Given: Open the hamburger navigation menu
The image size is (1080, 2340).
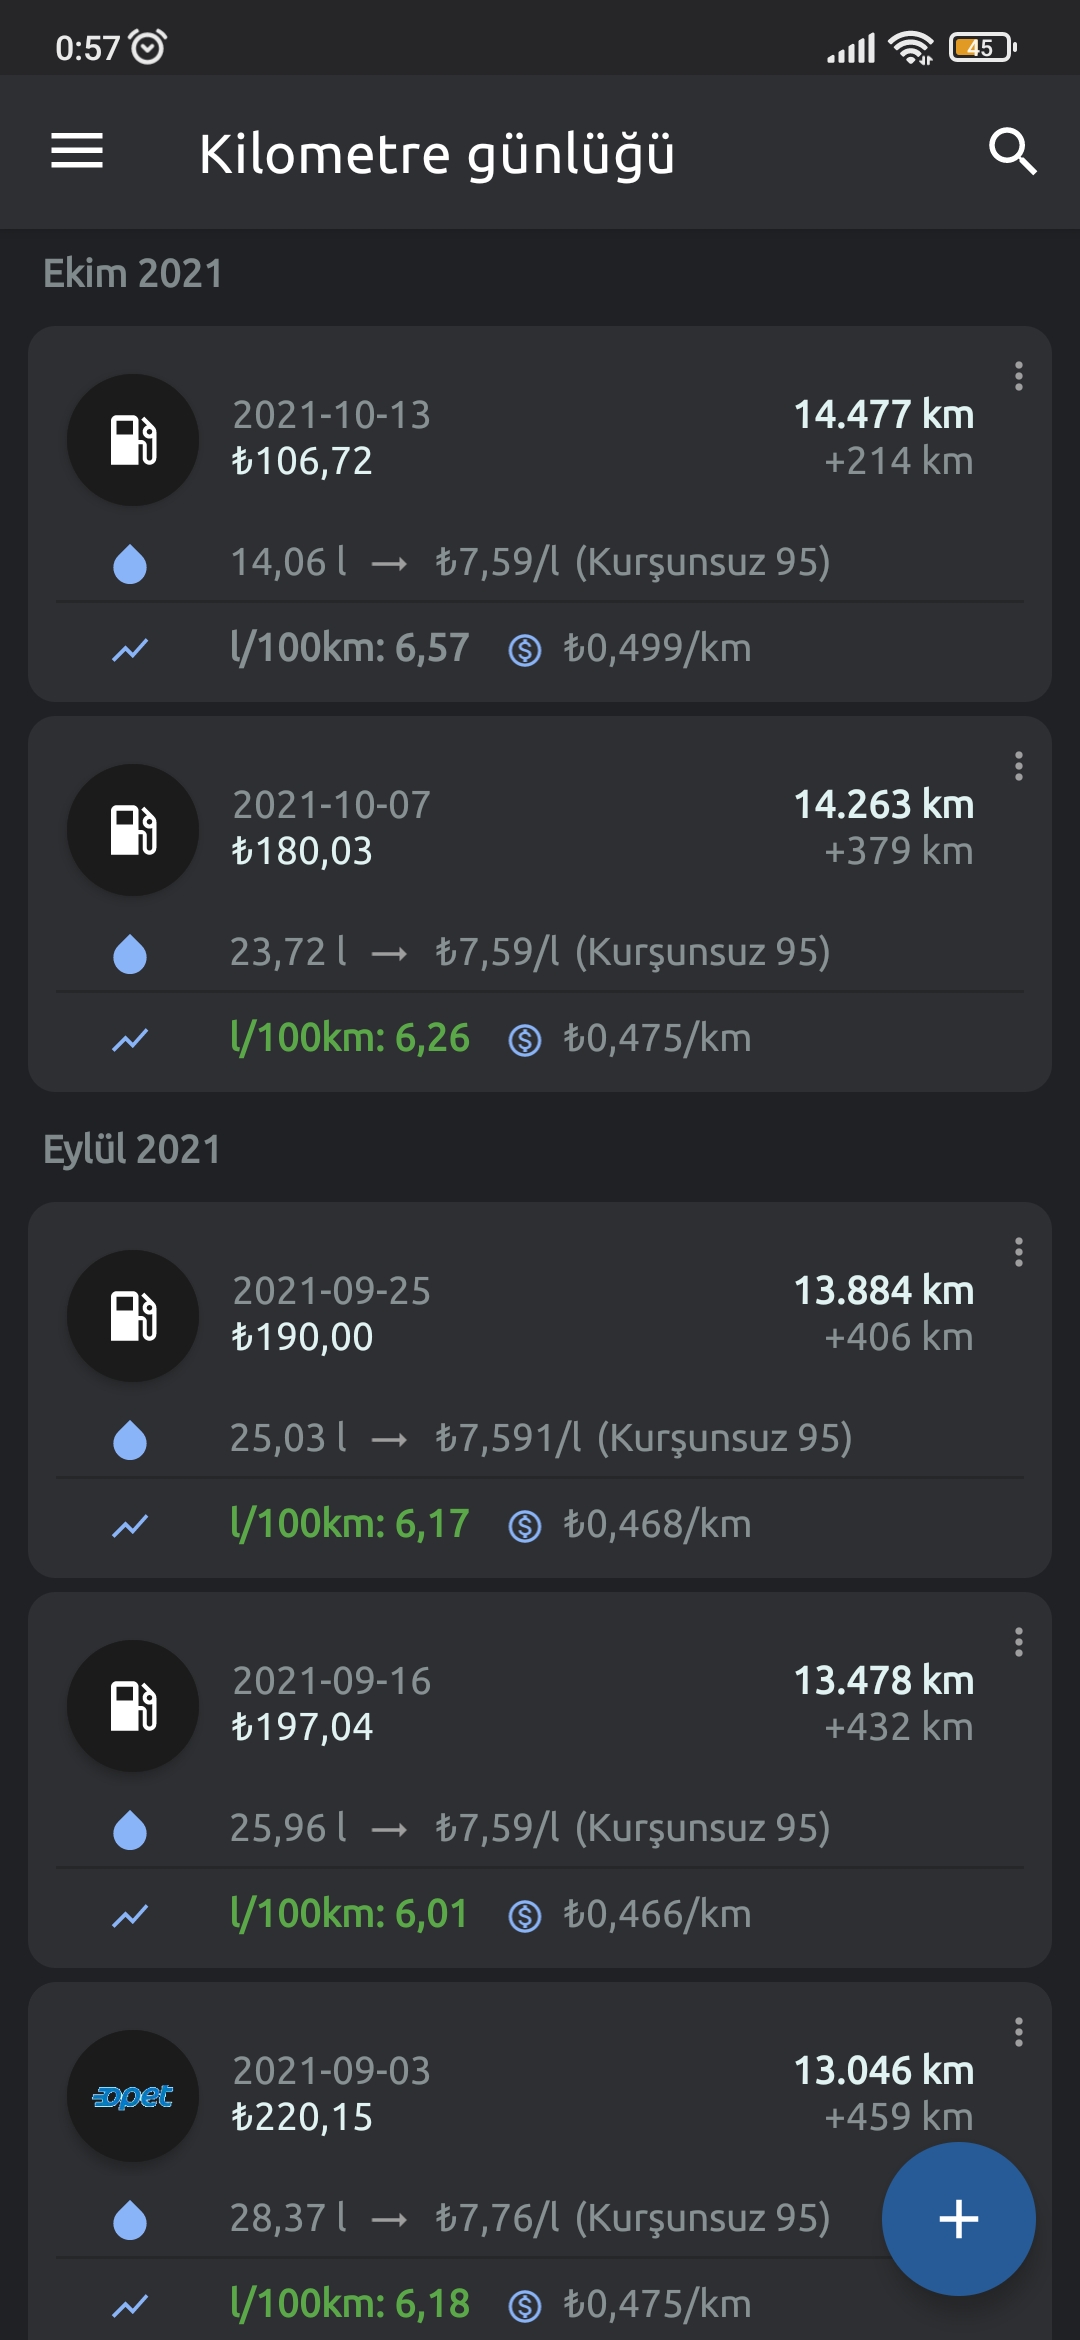Looking at the screenshot, I should pos(77,152).
